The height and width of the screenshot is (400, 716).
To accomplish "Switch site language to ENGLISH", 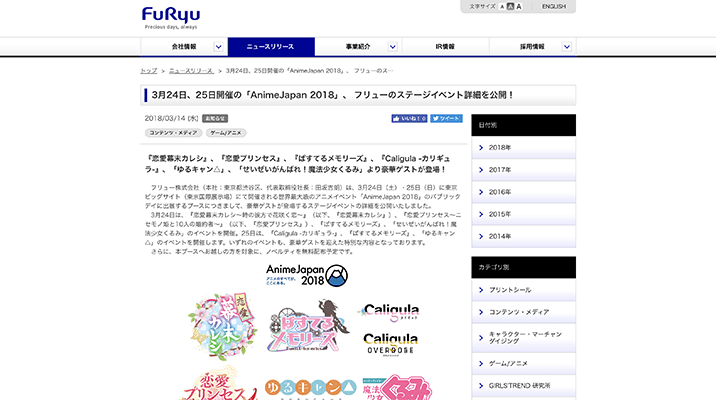I will tap(554, 6).
